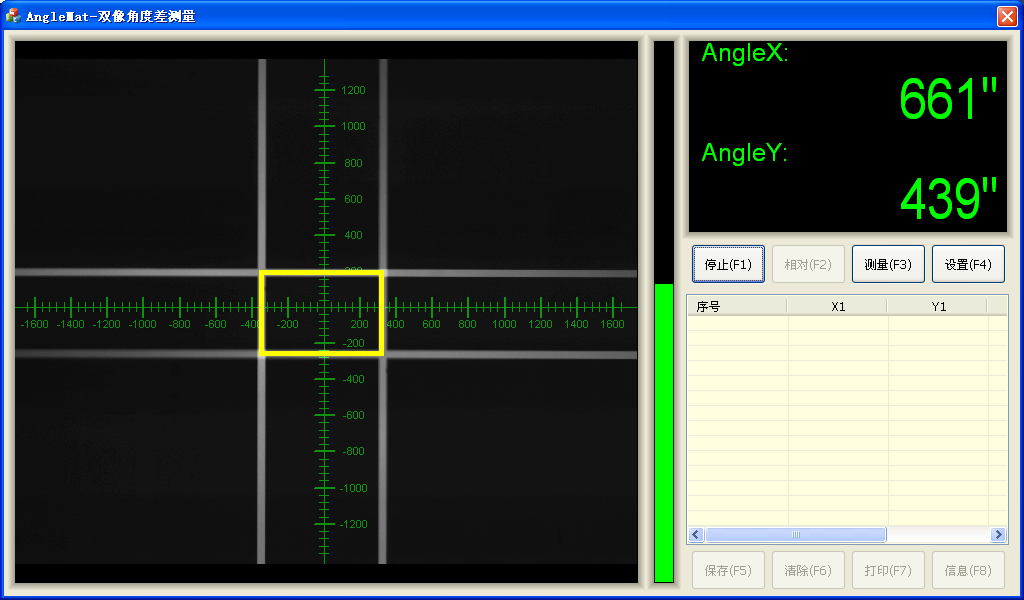This screenshot has width=1024, height=600.
Task: Click the green vertical level bar
Action: 664,430
